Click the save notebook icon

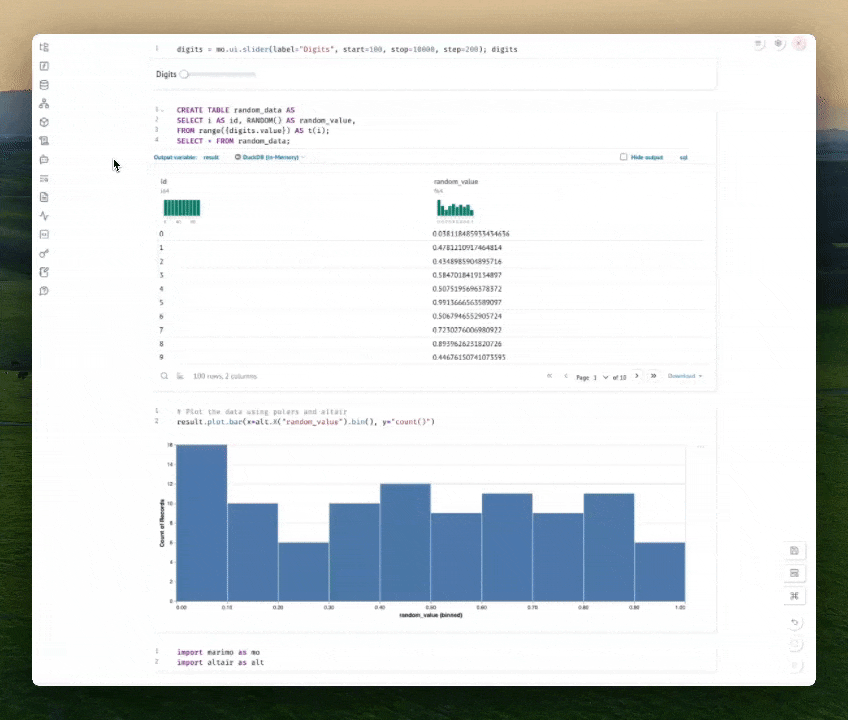(x=794, y=551)
